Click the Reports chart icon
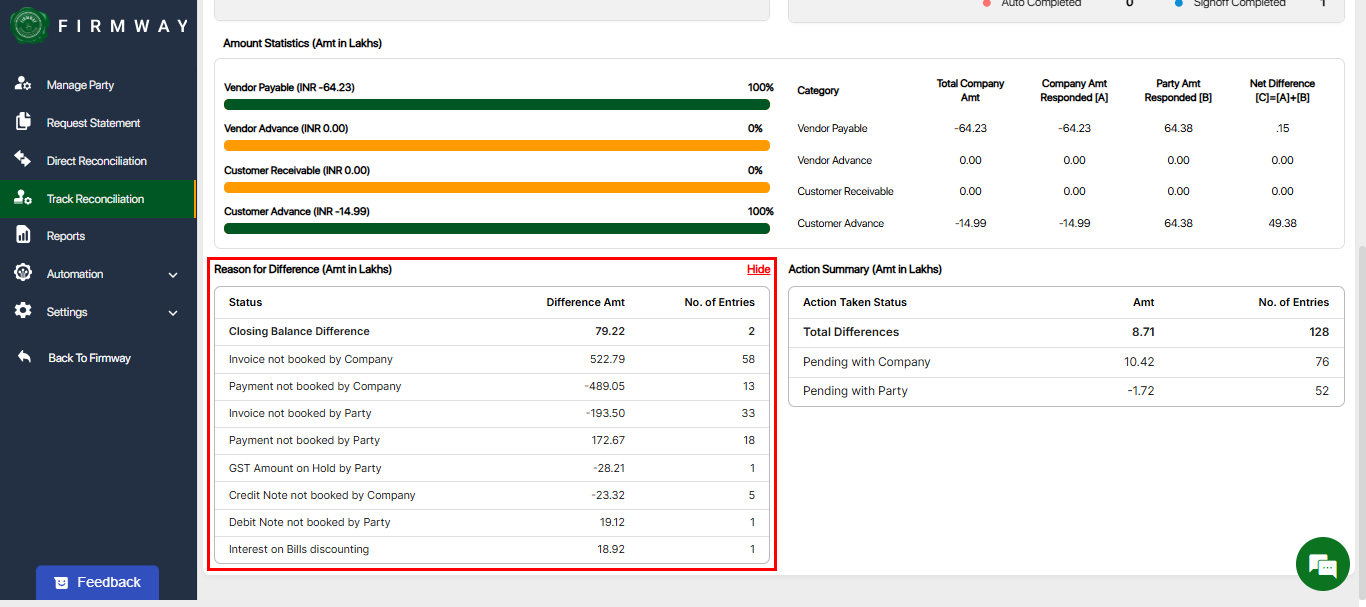 click(x=23, y=235)
